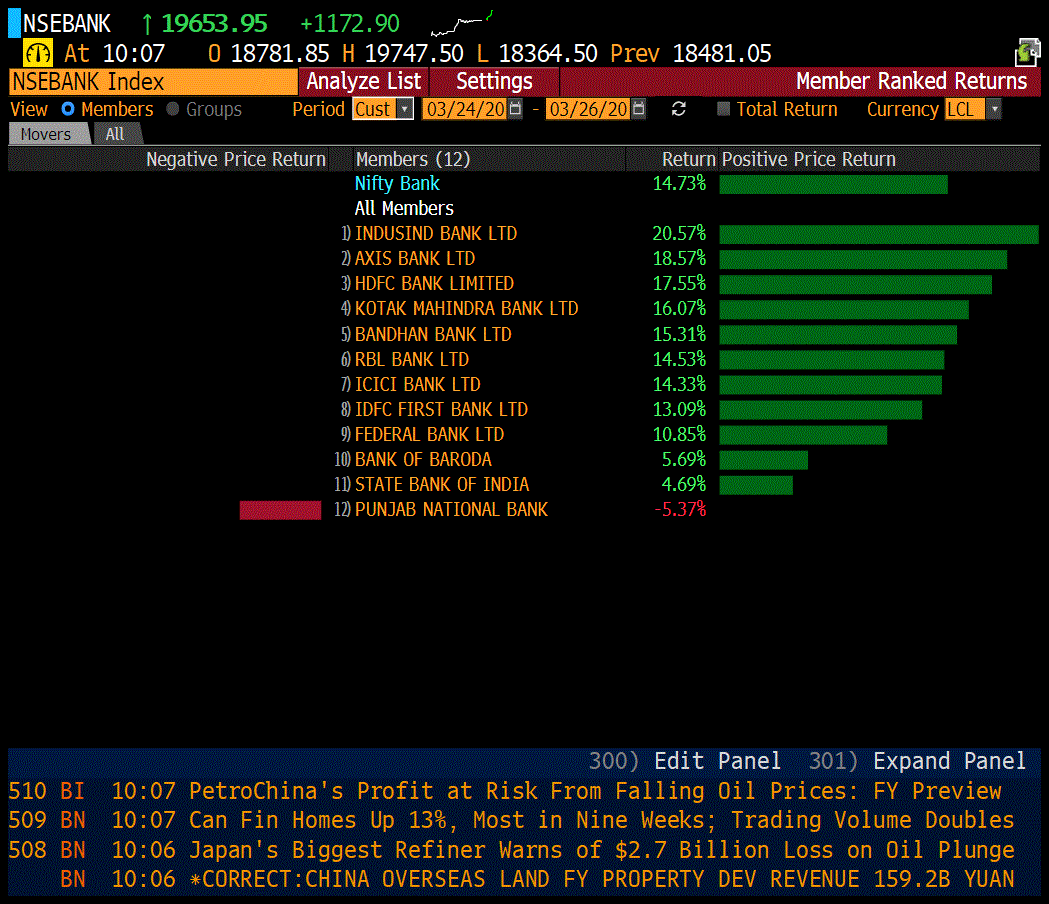
Task: Open the Analyze List menu
Action: coord(363,82)
